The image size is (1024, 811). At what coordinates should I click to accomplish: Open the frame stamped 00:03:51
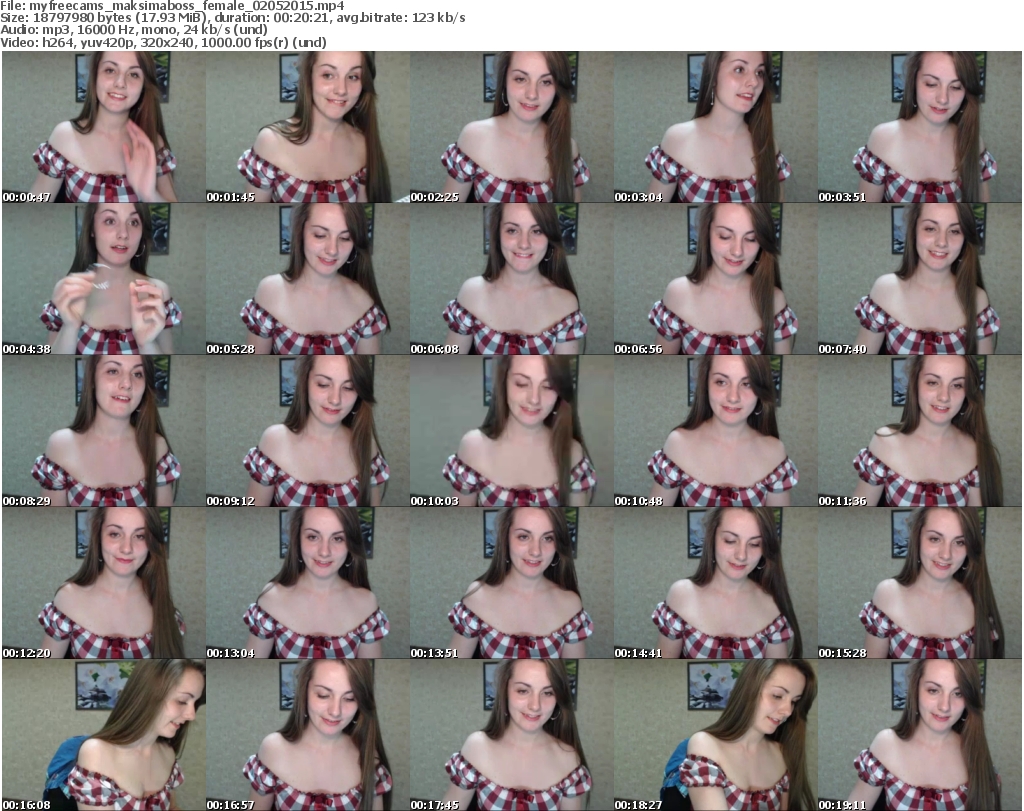tap(920, 127)
